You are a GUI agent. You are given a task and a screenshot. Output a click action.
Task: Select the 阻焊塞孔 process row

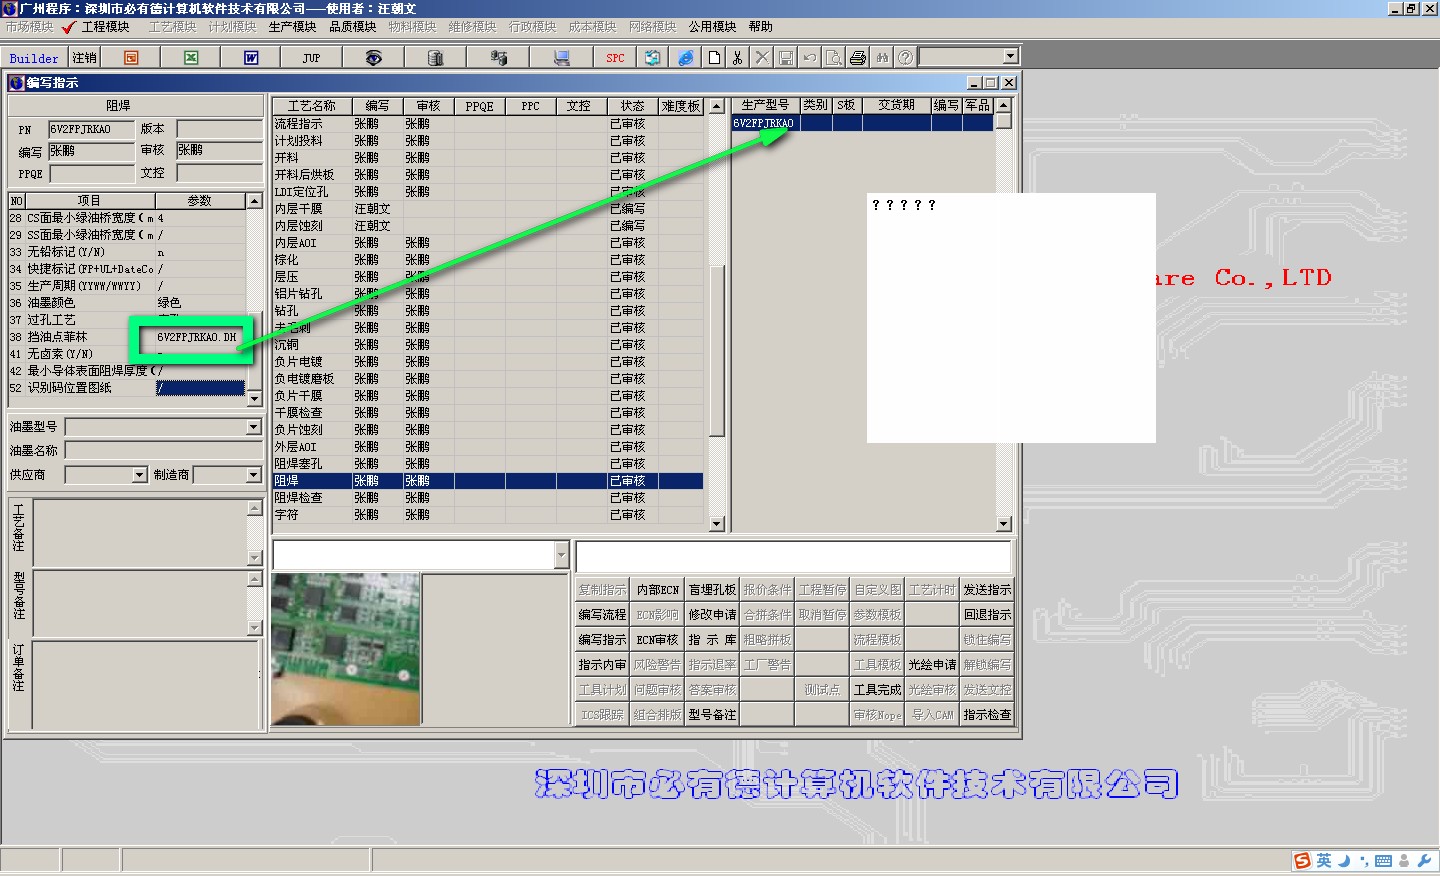pyautogui.click(x=488, y=464)
